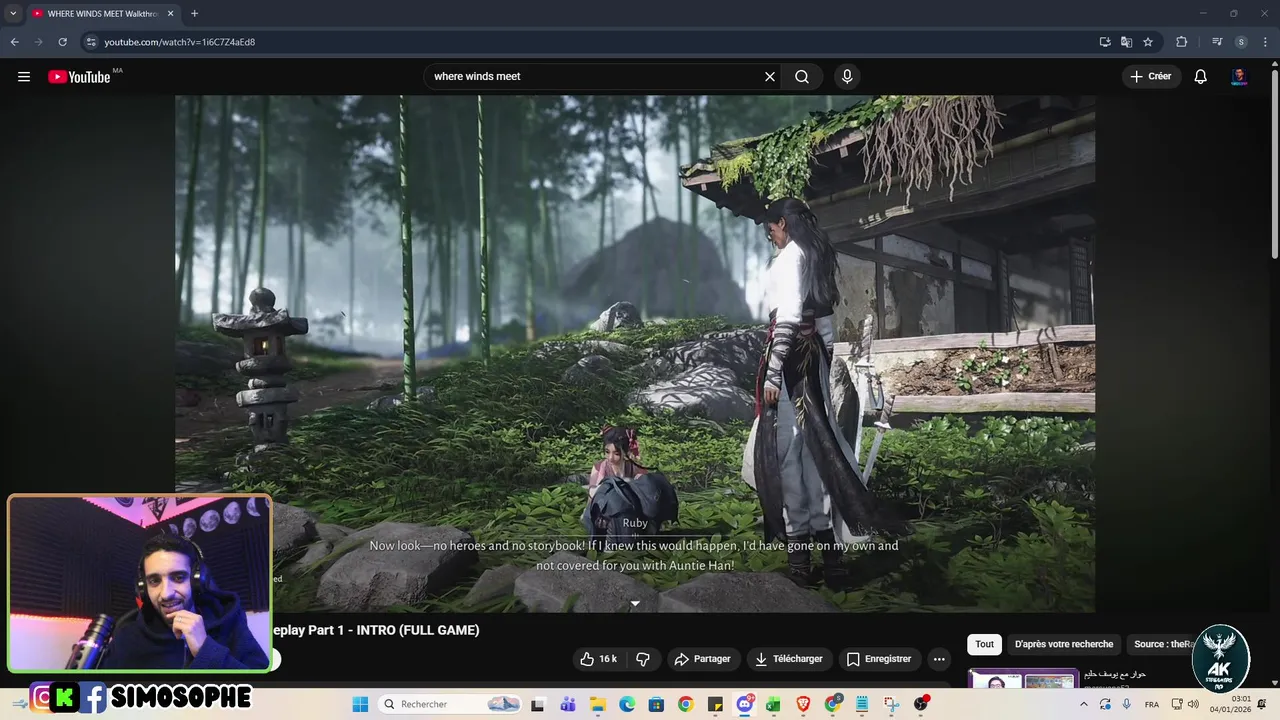Image resolution: width=1280 pixels, height=720 pixels.
Task: Click the magnifier search button
Action: pos(802,77)
